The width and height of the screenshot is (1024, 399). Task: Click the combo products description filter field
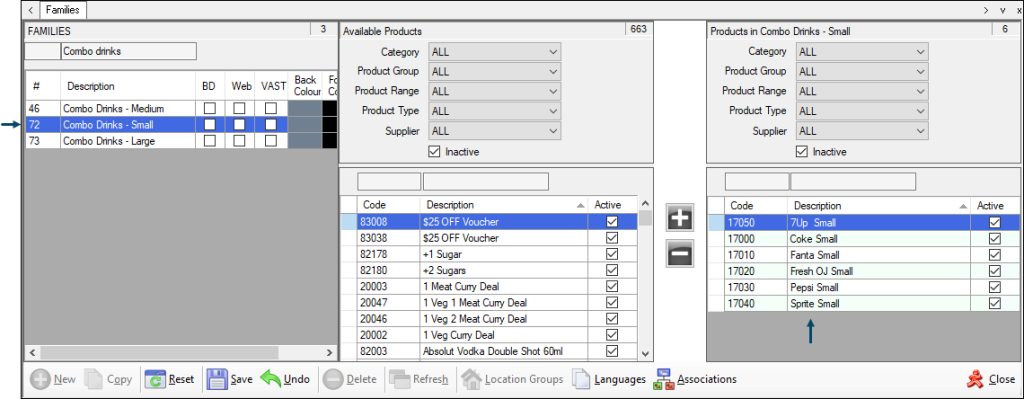coord(853,181)
